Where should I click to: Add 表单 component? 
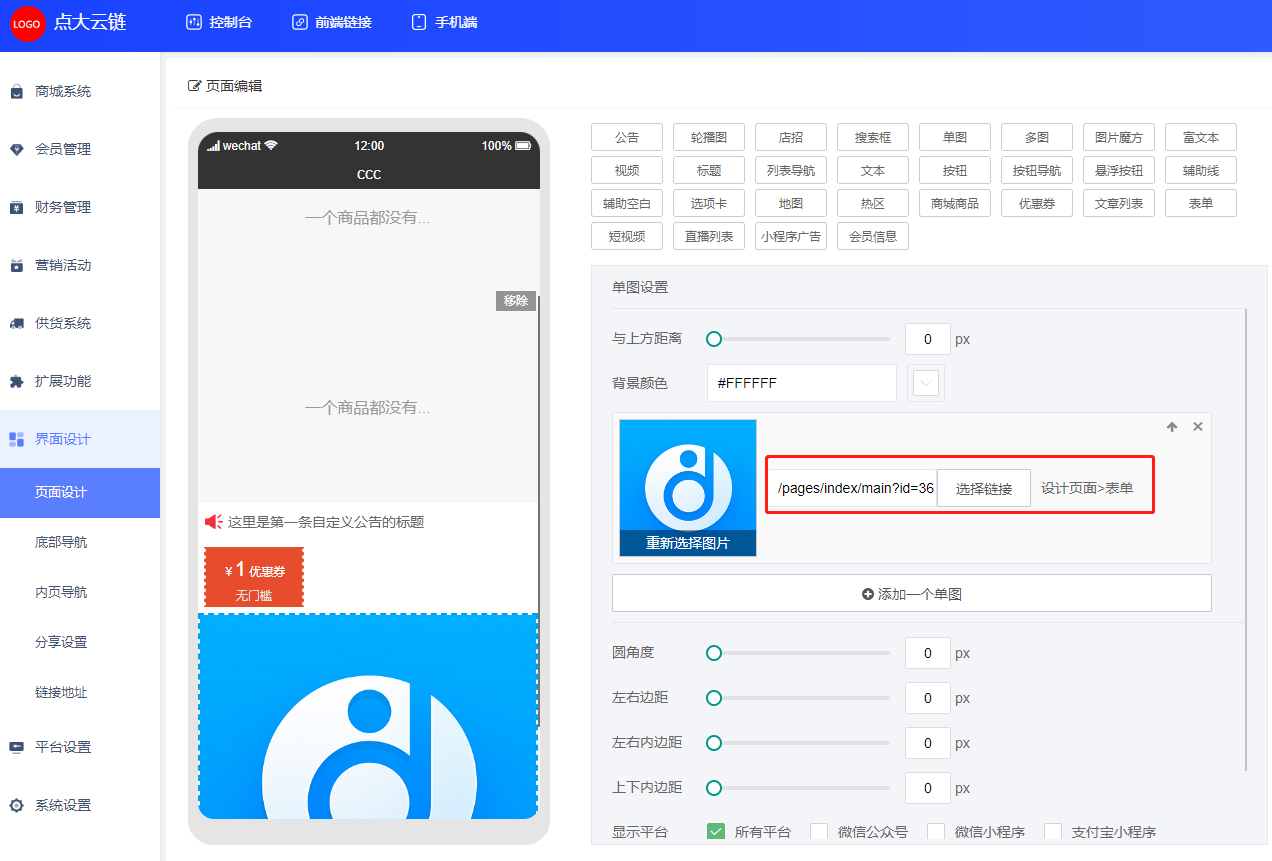tap(1201, 203)
